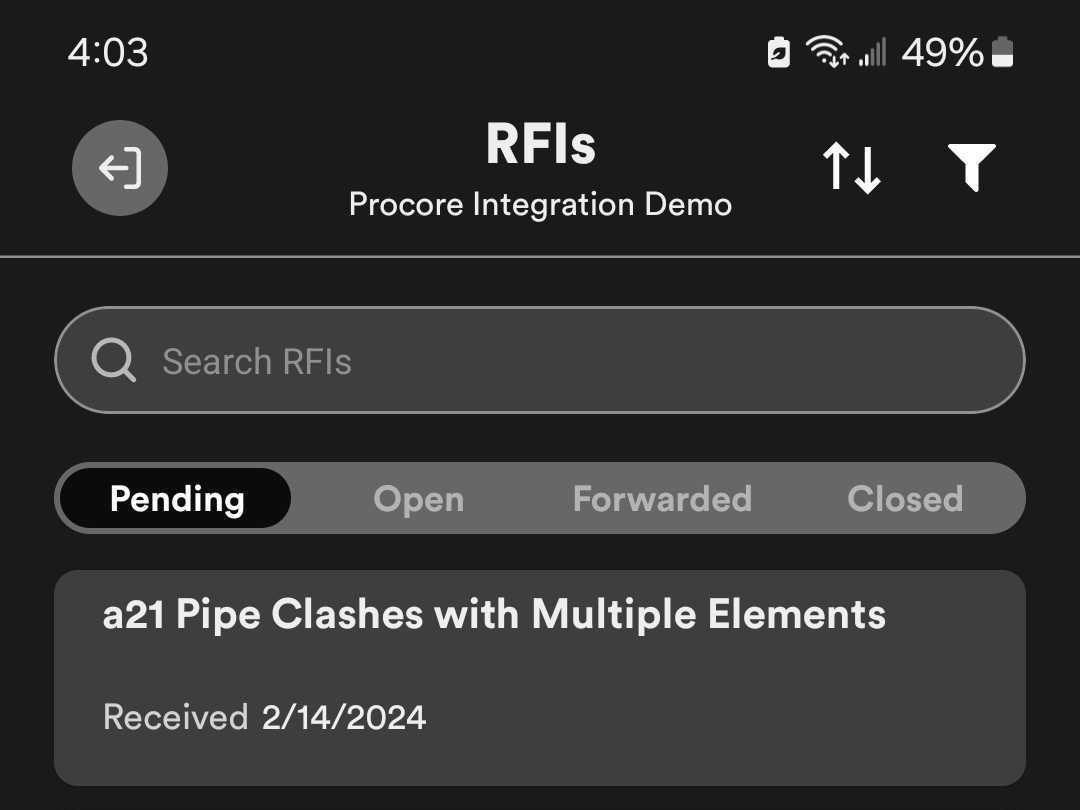This screenshot has height=810, width=1080.
Task: Tap the Procore Integration Demo subtitle
Action: 540,205
